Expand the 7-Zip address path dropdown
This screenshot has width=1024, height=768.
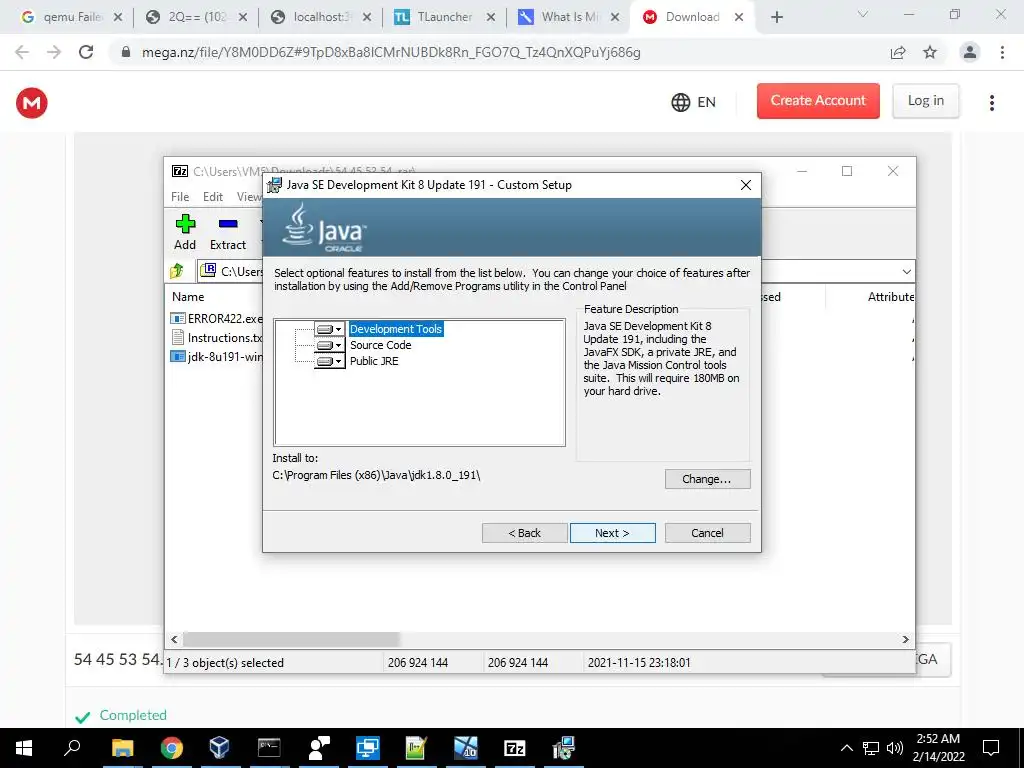906,271
